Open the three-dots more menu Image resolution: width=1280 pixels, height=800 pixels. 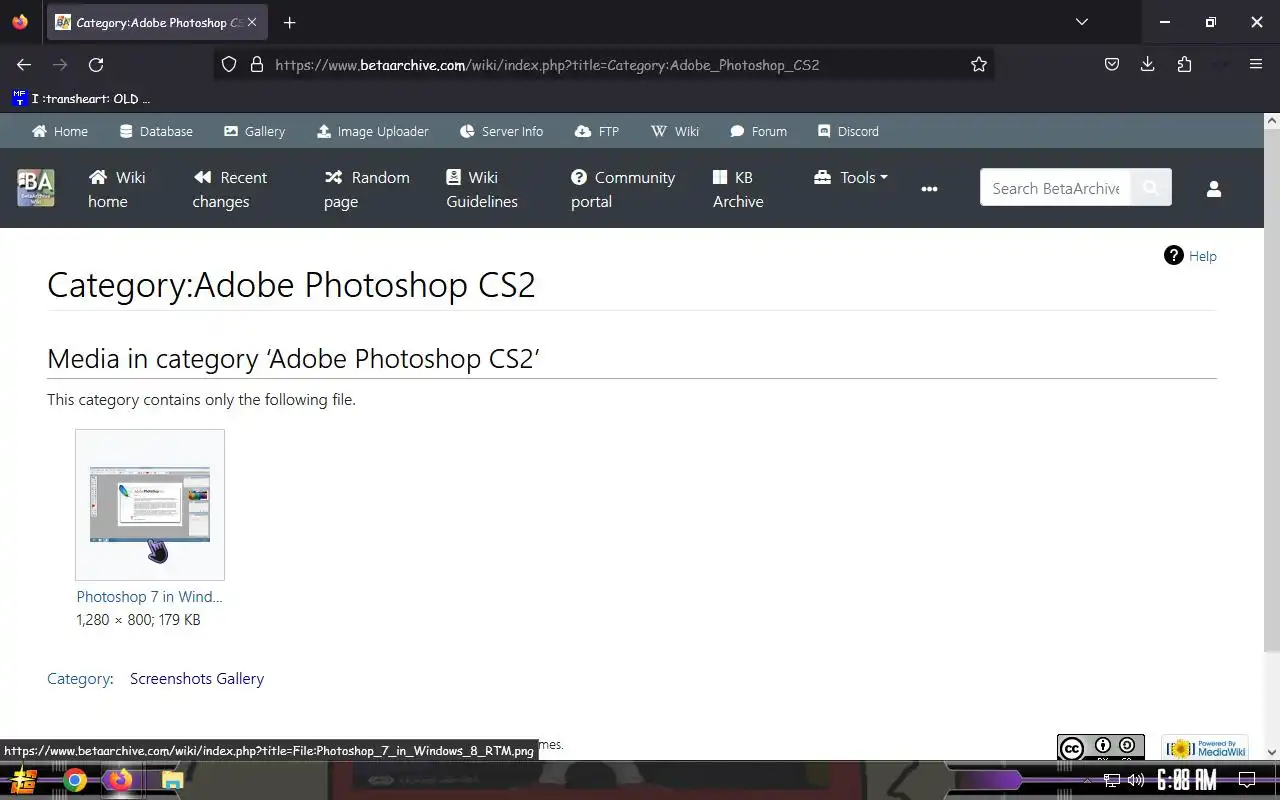tap(929, 189)
